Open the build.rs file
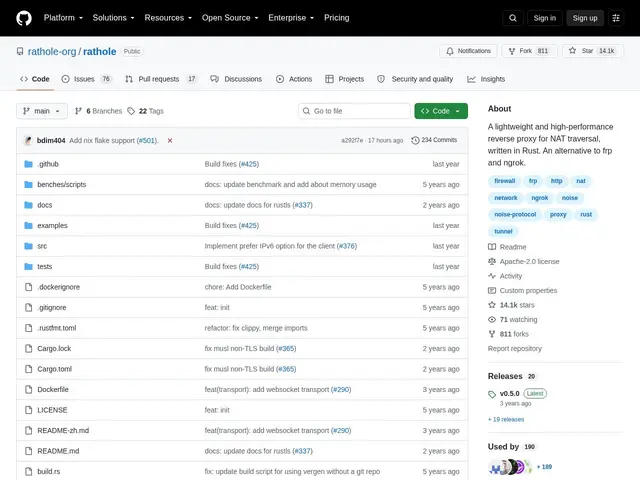 pyautogui.click(x=49, y=471)
